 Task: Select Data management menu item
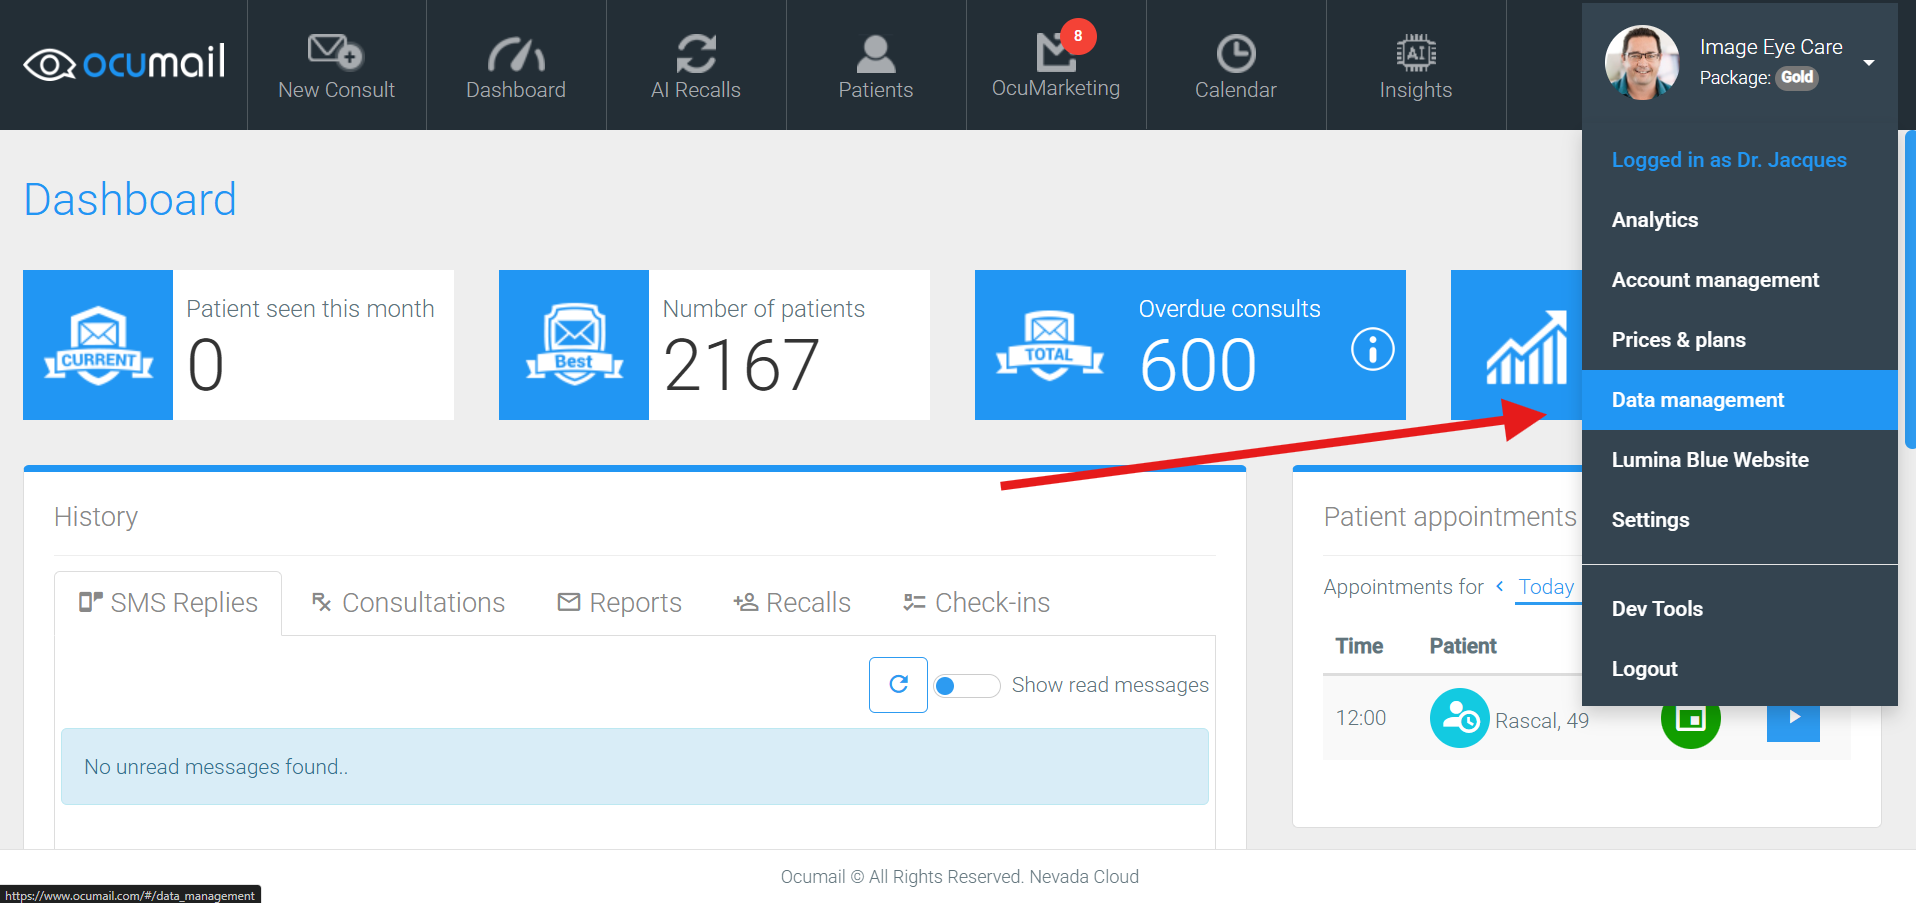coord(1740,400)
